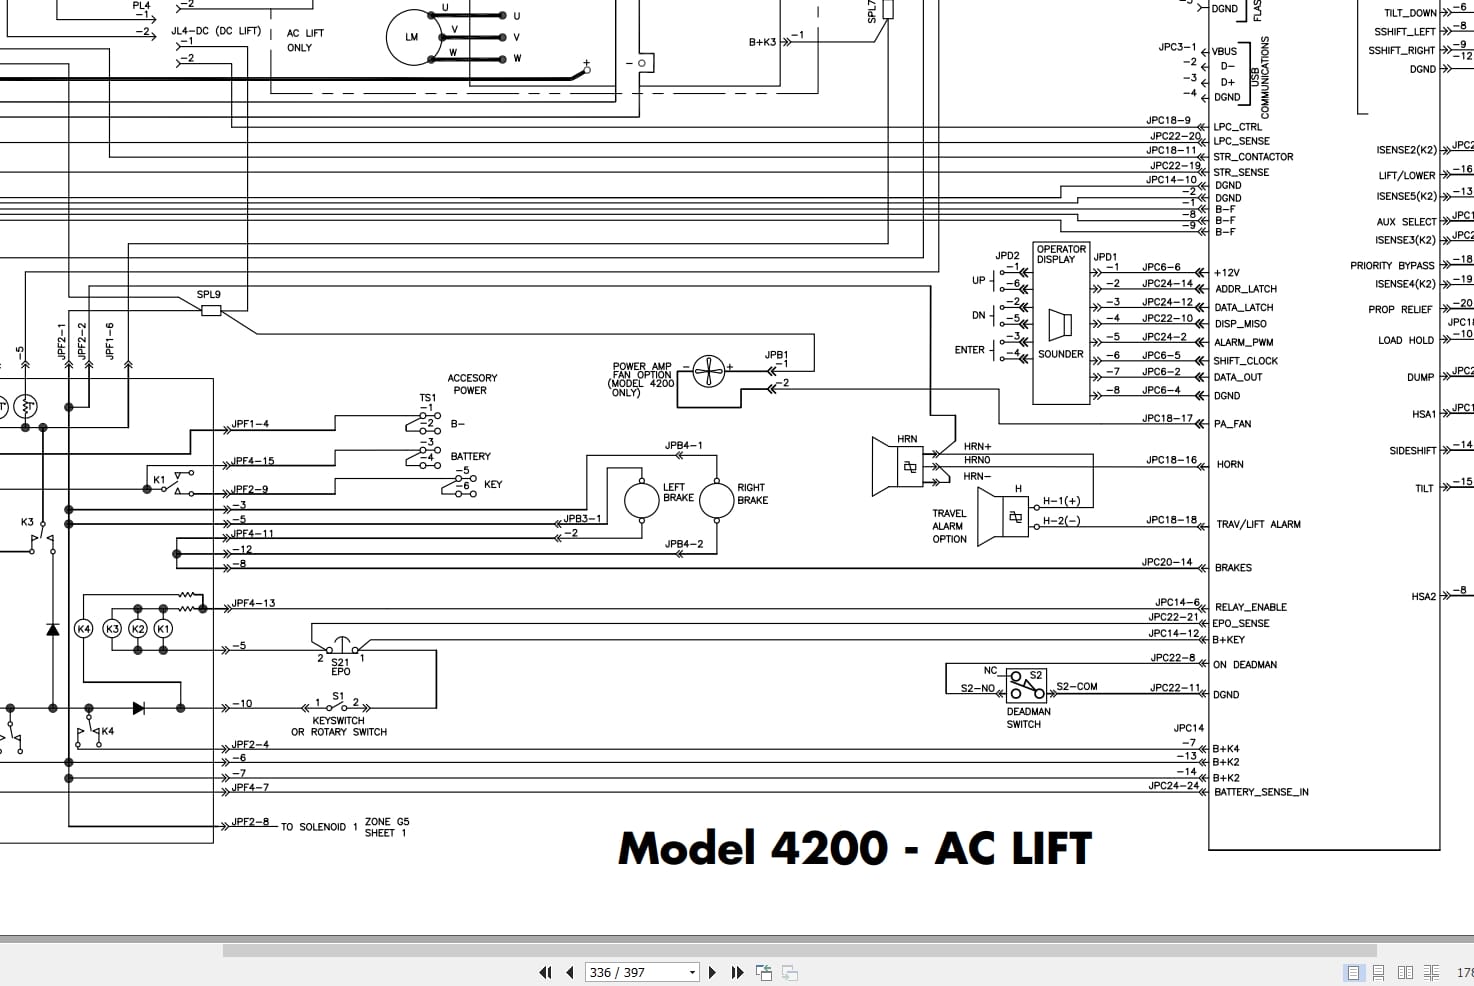The image size is (1474, 986).
Task: Jump to the last page
Action: tap(737, 972)
